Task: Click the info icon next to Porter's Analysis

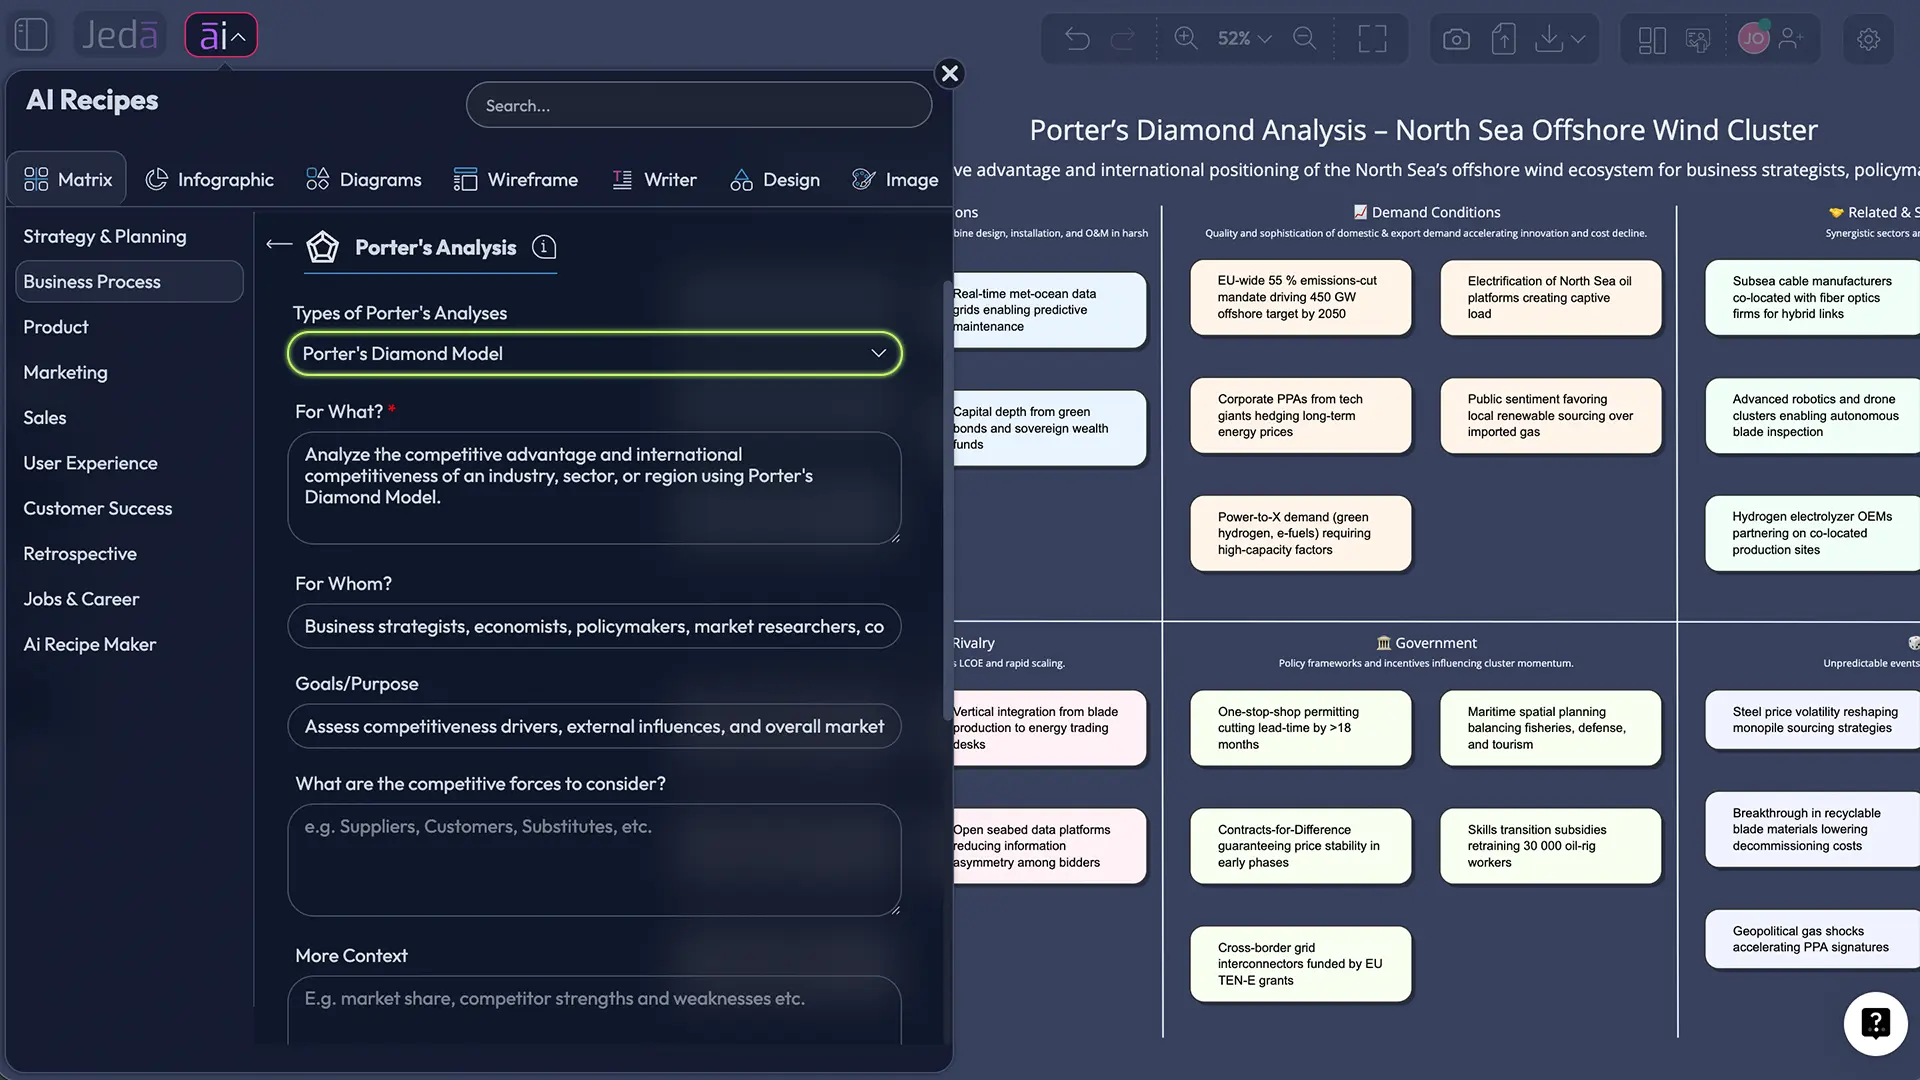Action: (x=544, y=247)
